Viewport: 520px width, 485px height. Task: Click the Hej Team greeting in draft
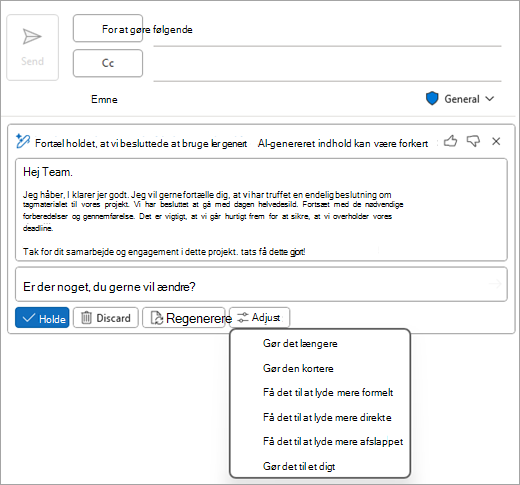tap(48, 172)
